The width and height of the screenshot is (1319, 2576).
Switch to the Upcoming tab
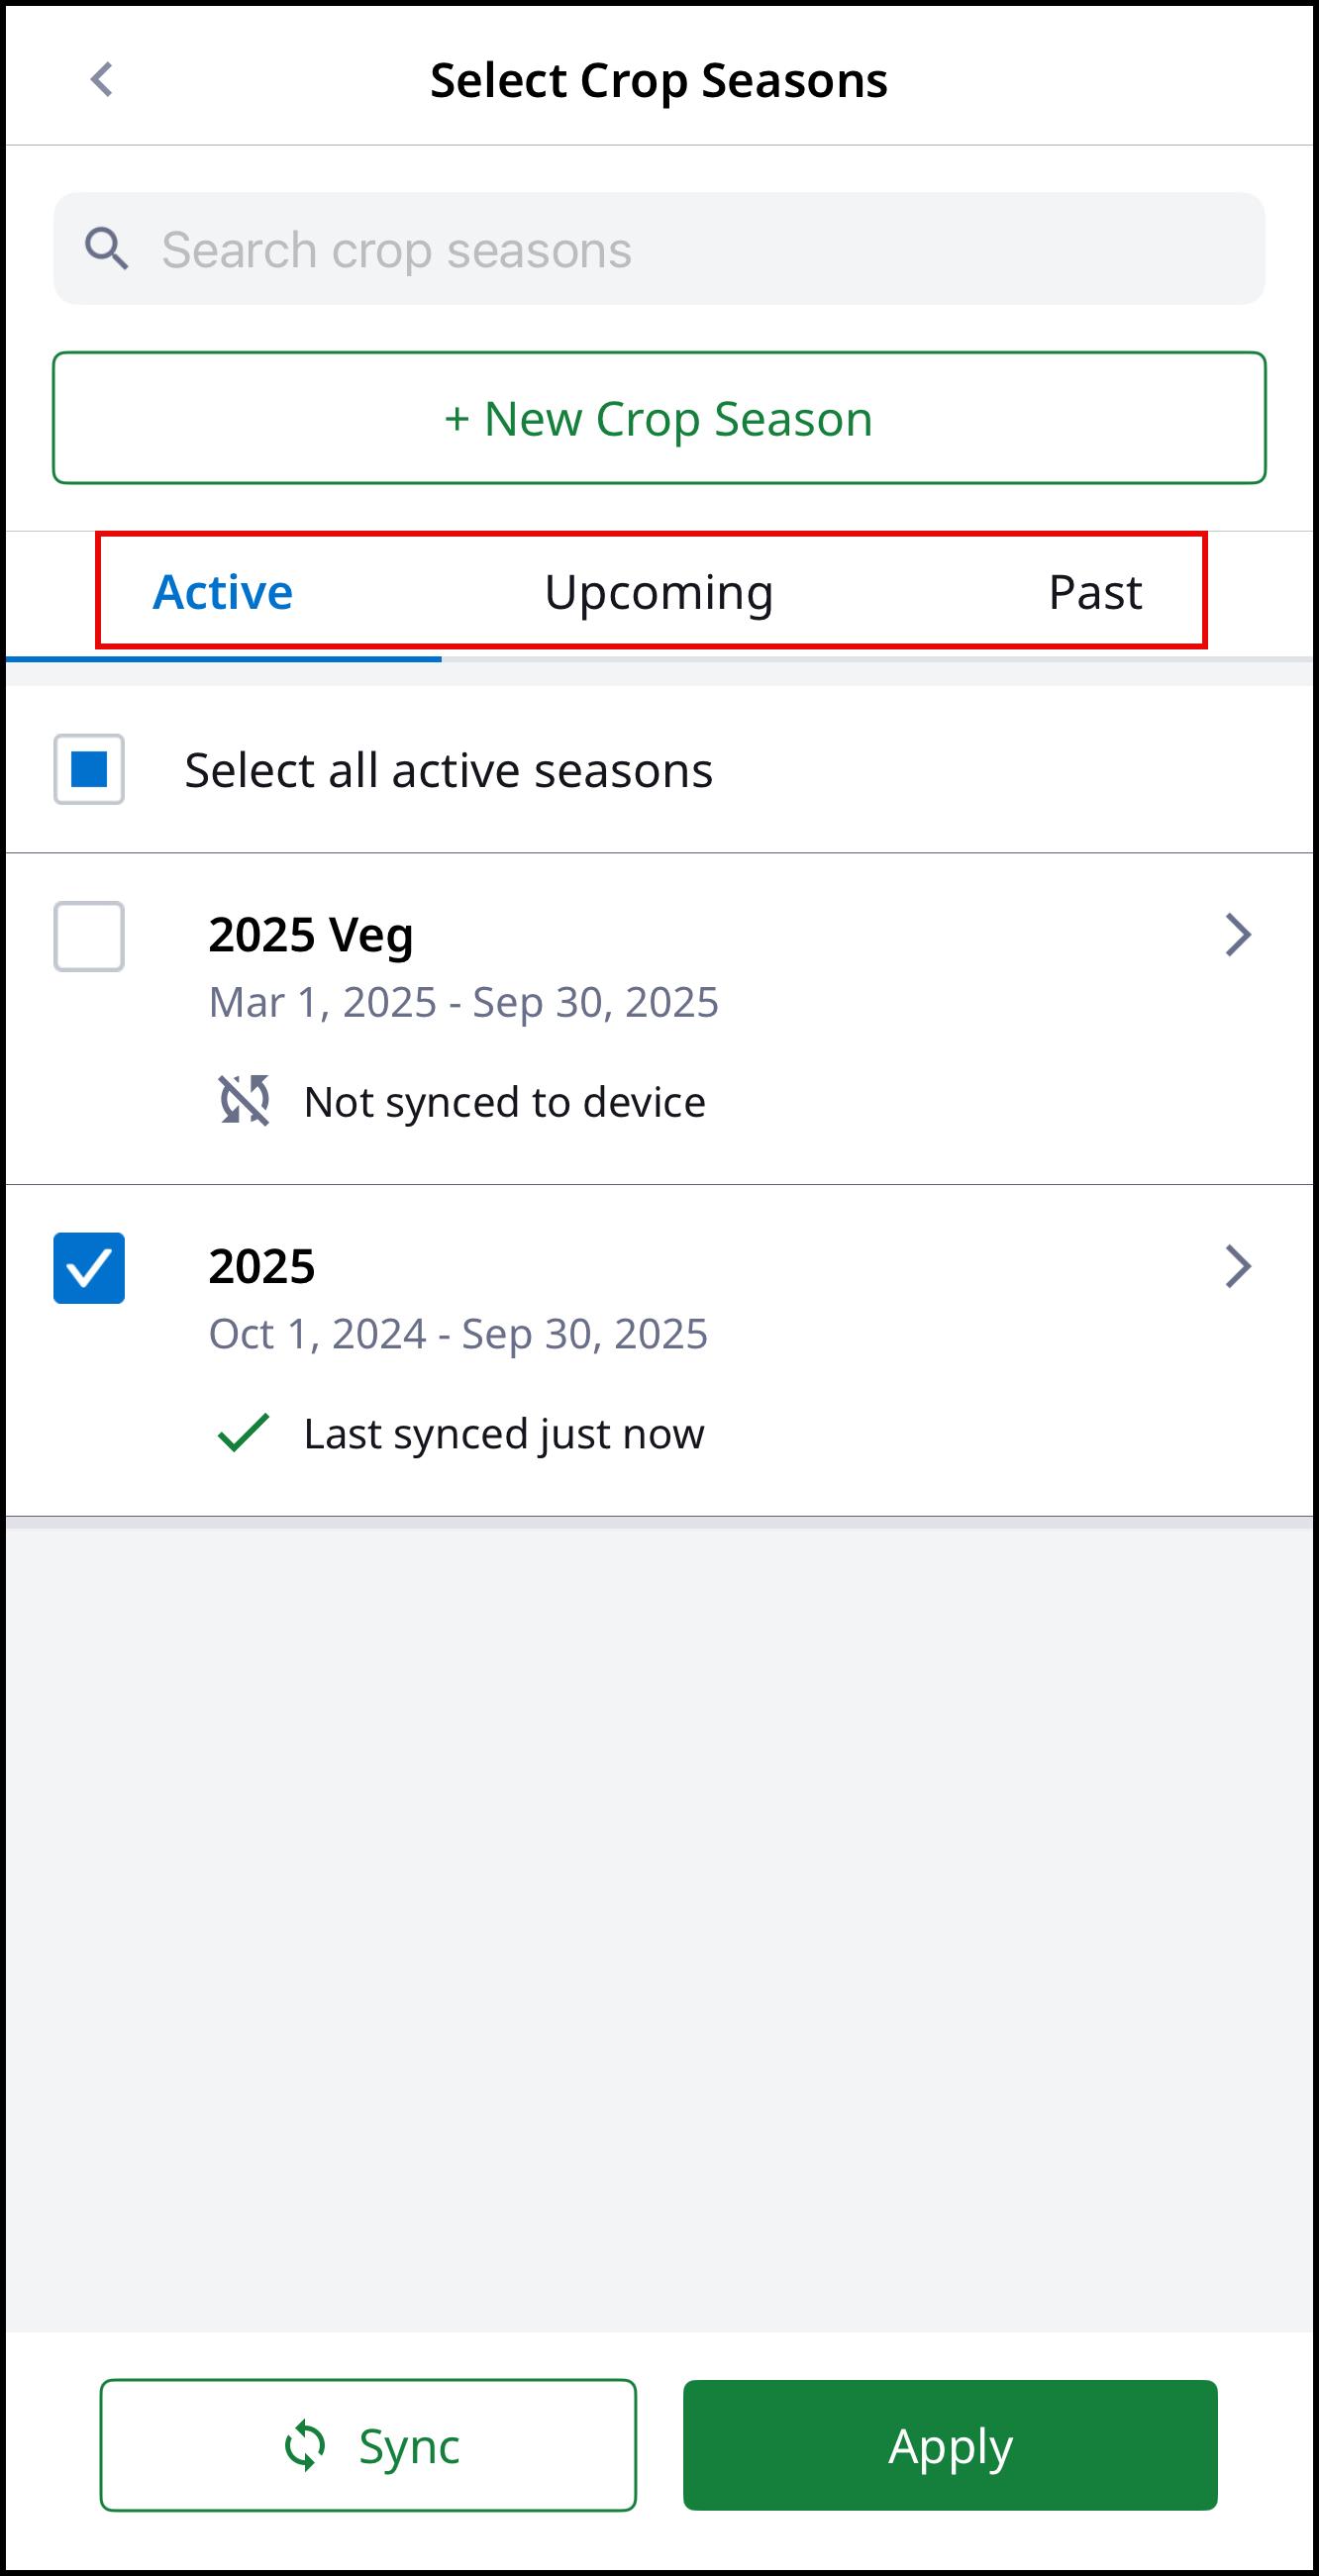[658, 592]
